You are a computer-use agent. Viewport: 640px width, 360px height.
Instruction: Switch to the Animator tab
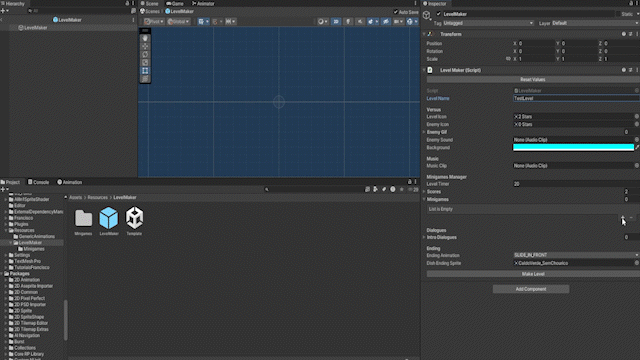[x=203, y=3]
